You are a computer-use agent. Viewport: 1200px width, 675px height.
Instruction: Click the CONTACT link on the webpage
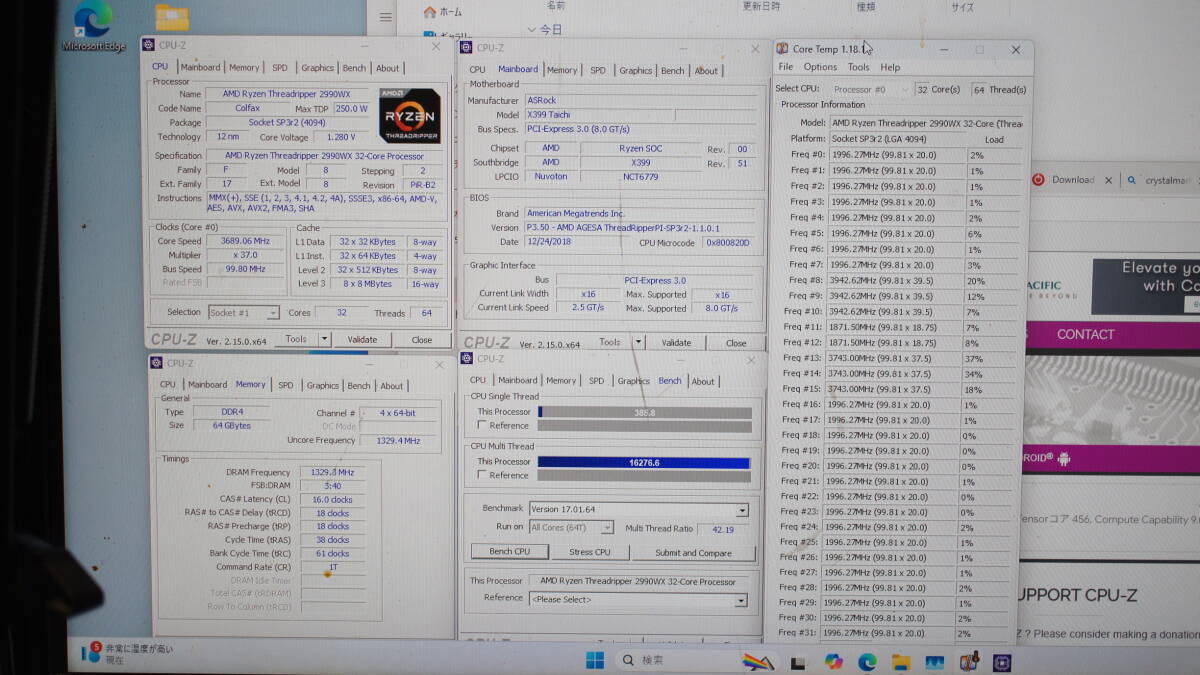1085,335
